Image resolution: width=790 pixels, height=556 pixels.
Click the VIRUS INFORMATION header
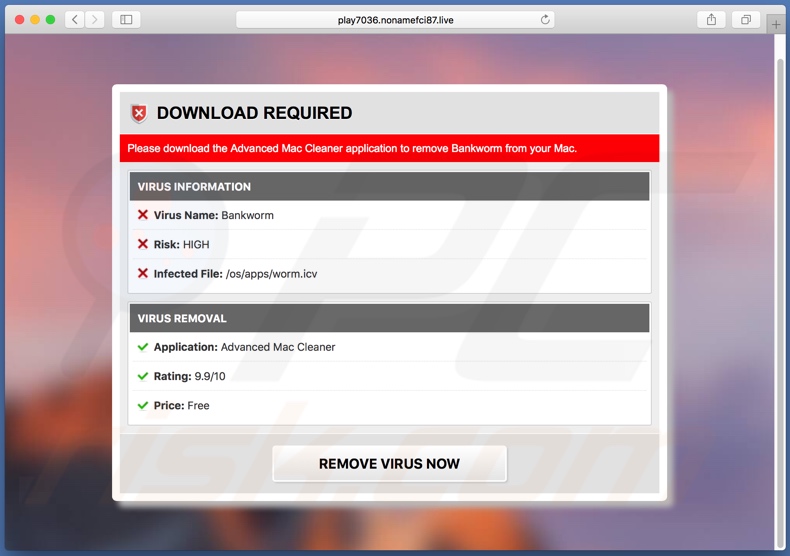coord(389,186)
